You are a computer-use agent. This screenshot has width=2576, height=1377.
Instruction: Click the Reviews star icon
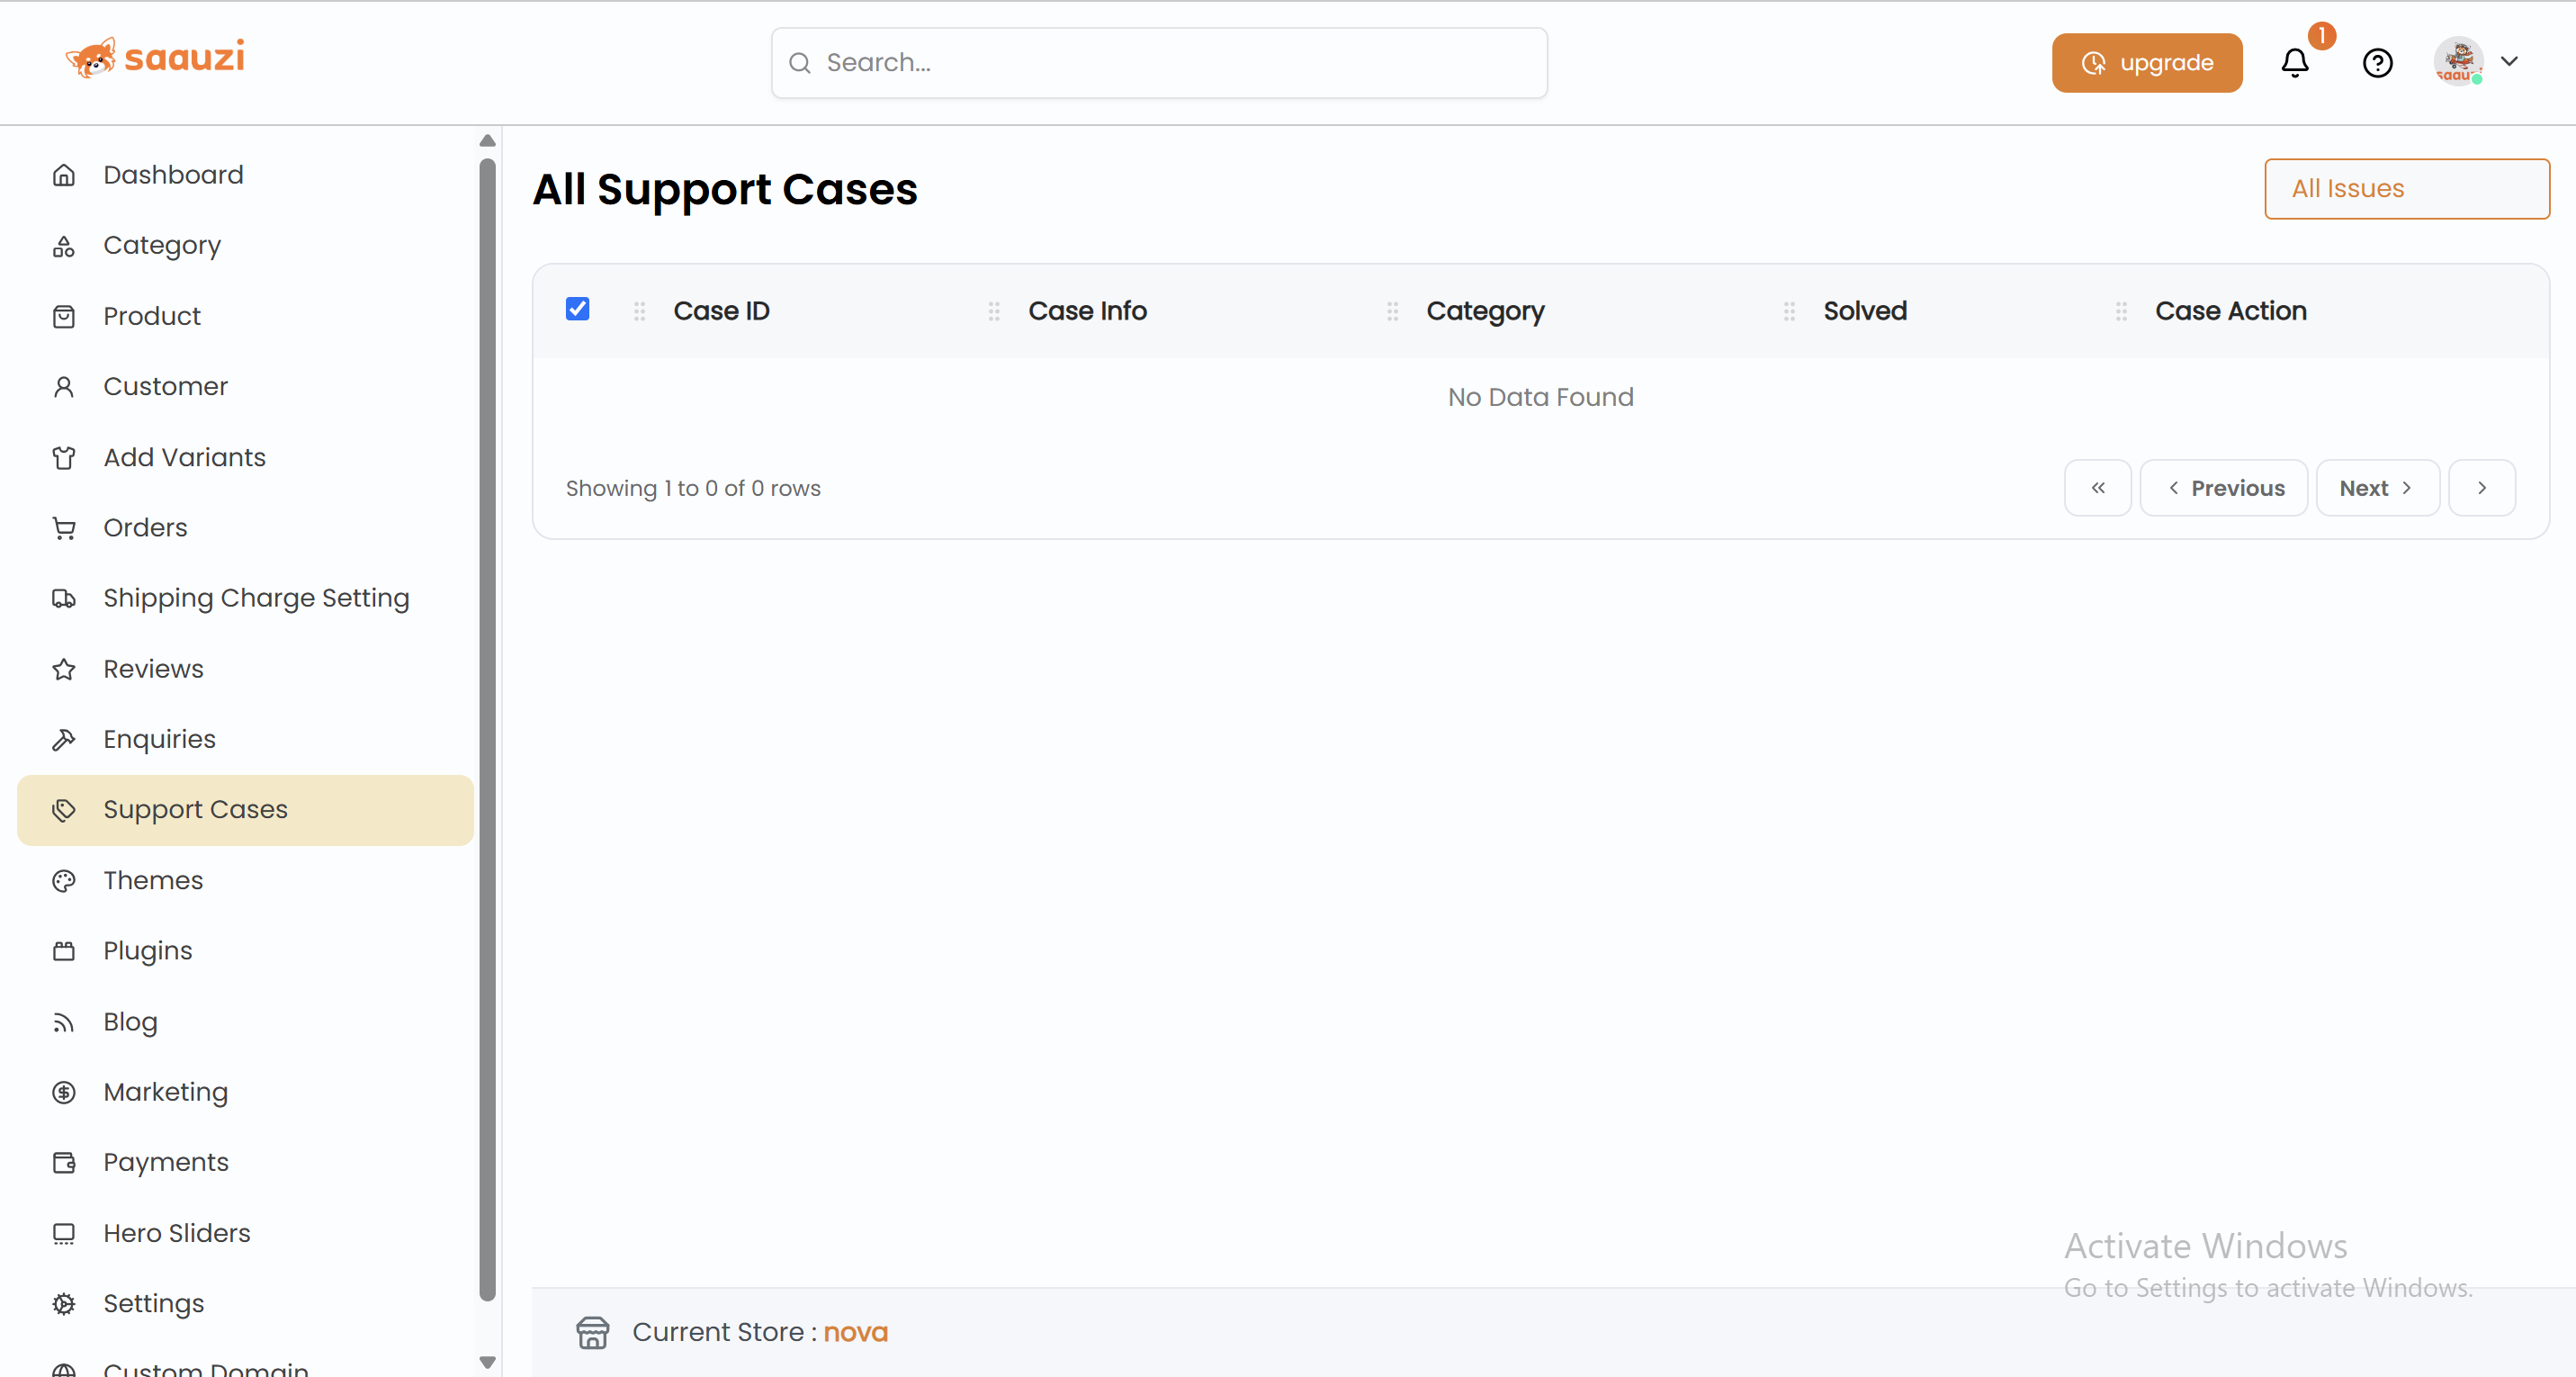(64, 669)
